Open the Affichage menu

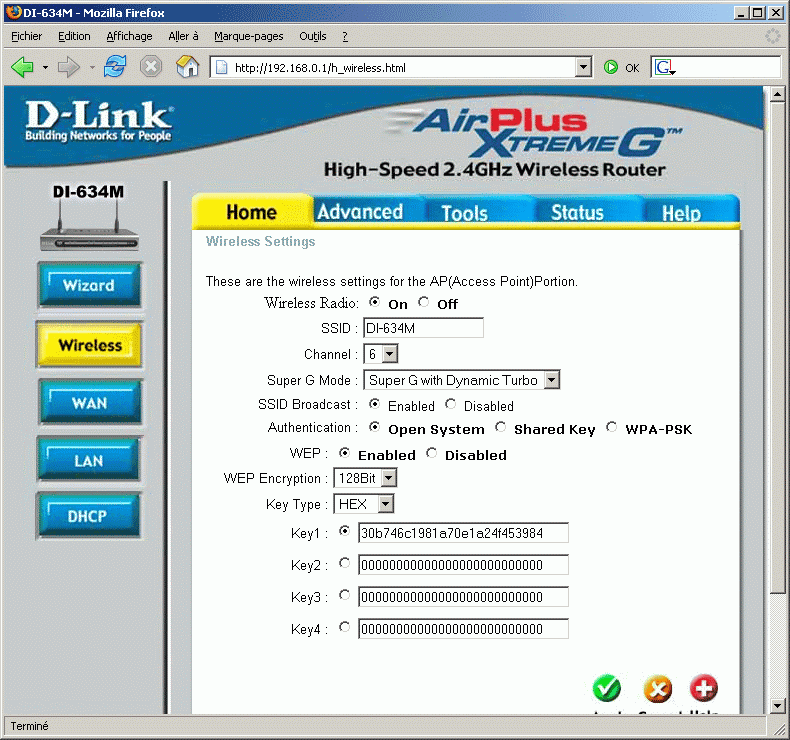pos(129,36)
